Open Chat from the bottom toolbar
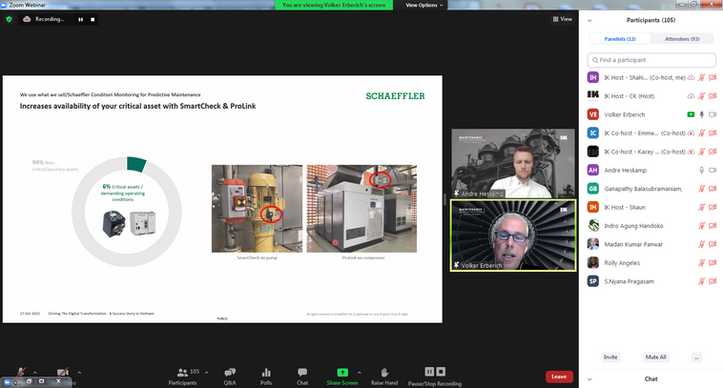The width and height of the screenshot is (723, 388). (302, 376)
